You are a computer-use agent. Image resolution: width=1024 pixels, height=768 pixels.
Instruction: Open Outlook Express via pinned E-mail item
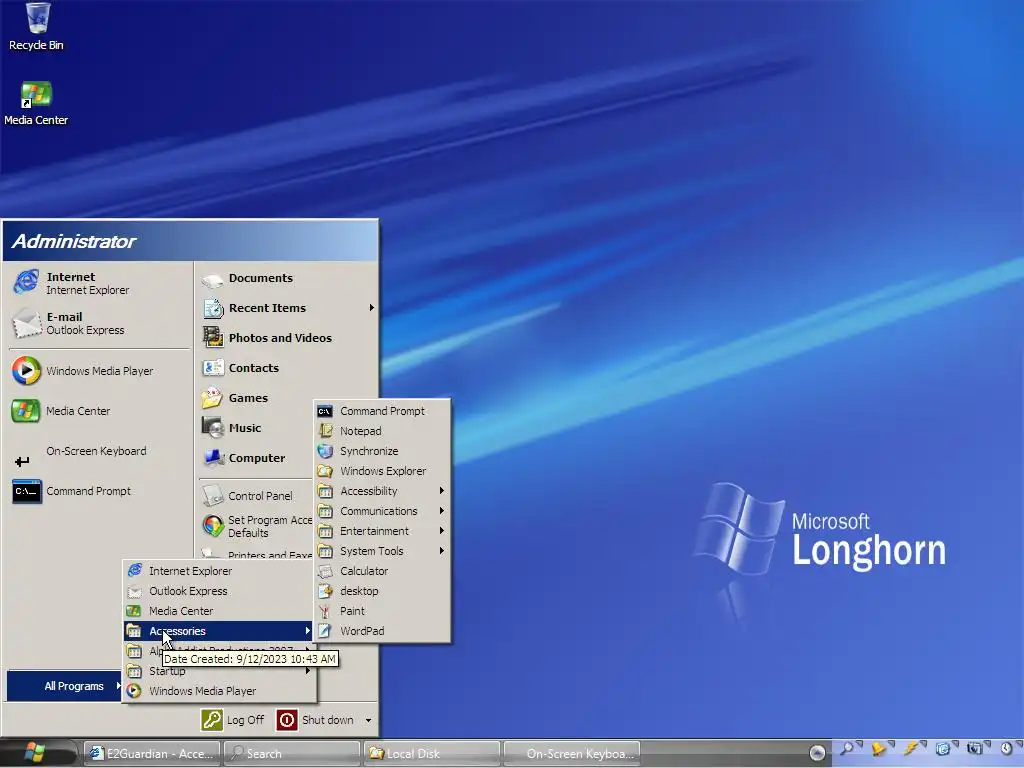tap(98, 323)
